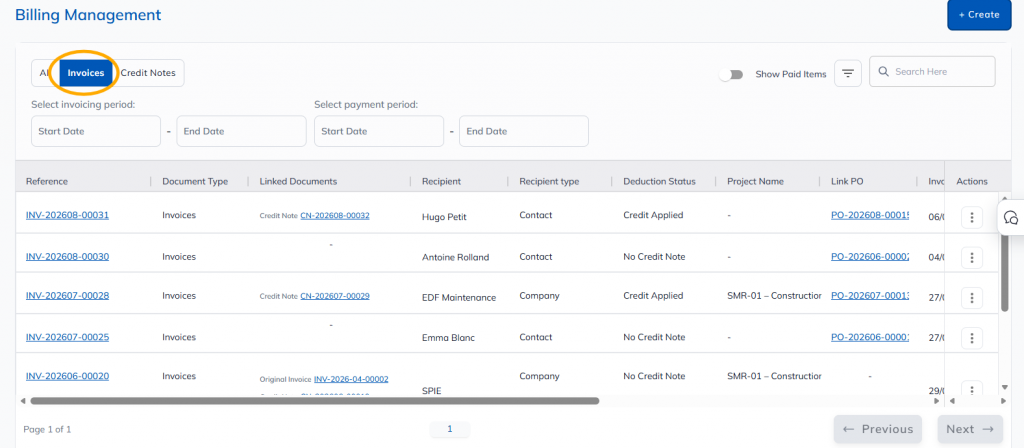
Task: Open purchase order link for EDF Maintenance
Action: [x=870, y=295]
